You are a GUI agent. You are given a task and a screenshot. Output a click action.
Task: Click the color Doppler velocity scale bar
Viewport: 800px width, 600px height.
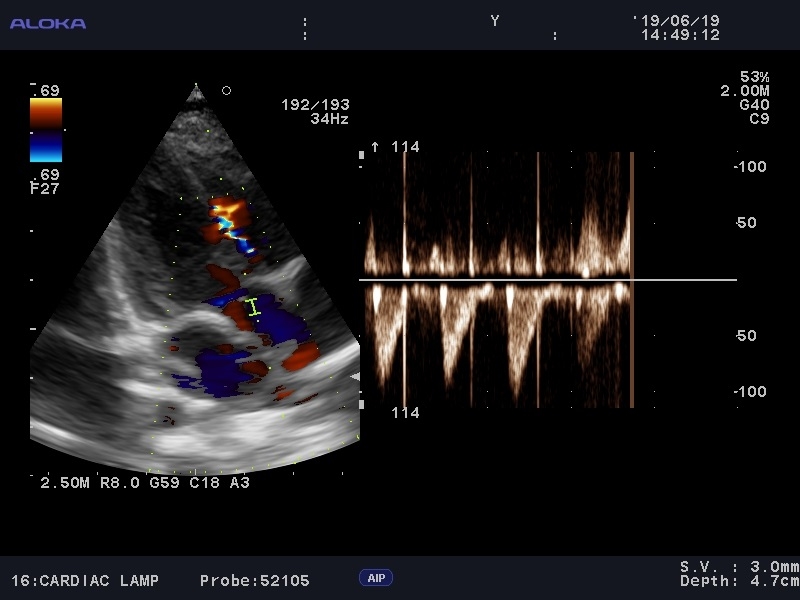pos(46,130)
